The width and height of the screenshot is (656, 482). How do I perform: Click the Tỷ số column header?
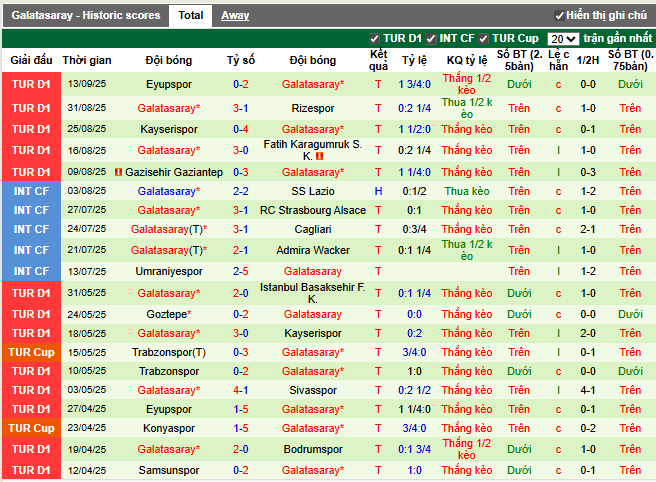(241, 60)
